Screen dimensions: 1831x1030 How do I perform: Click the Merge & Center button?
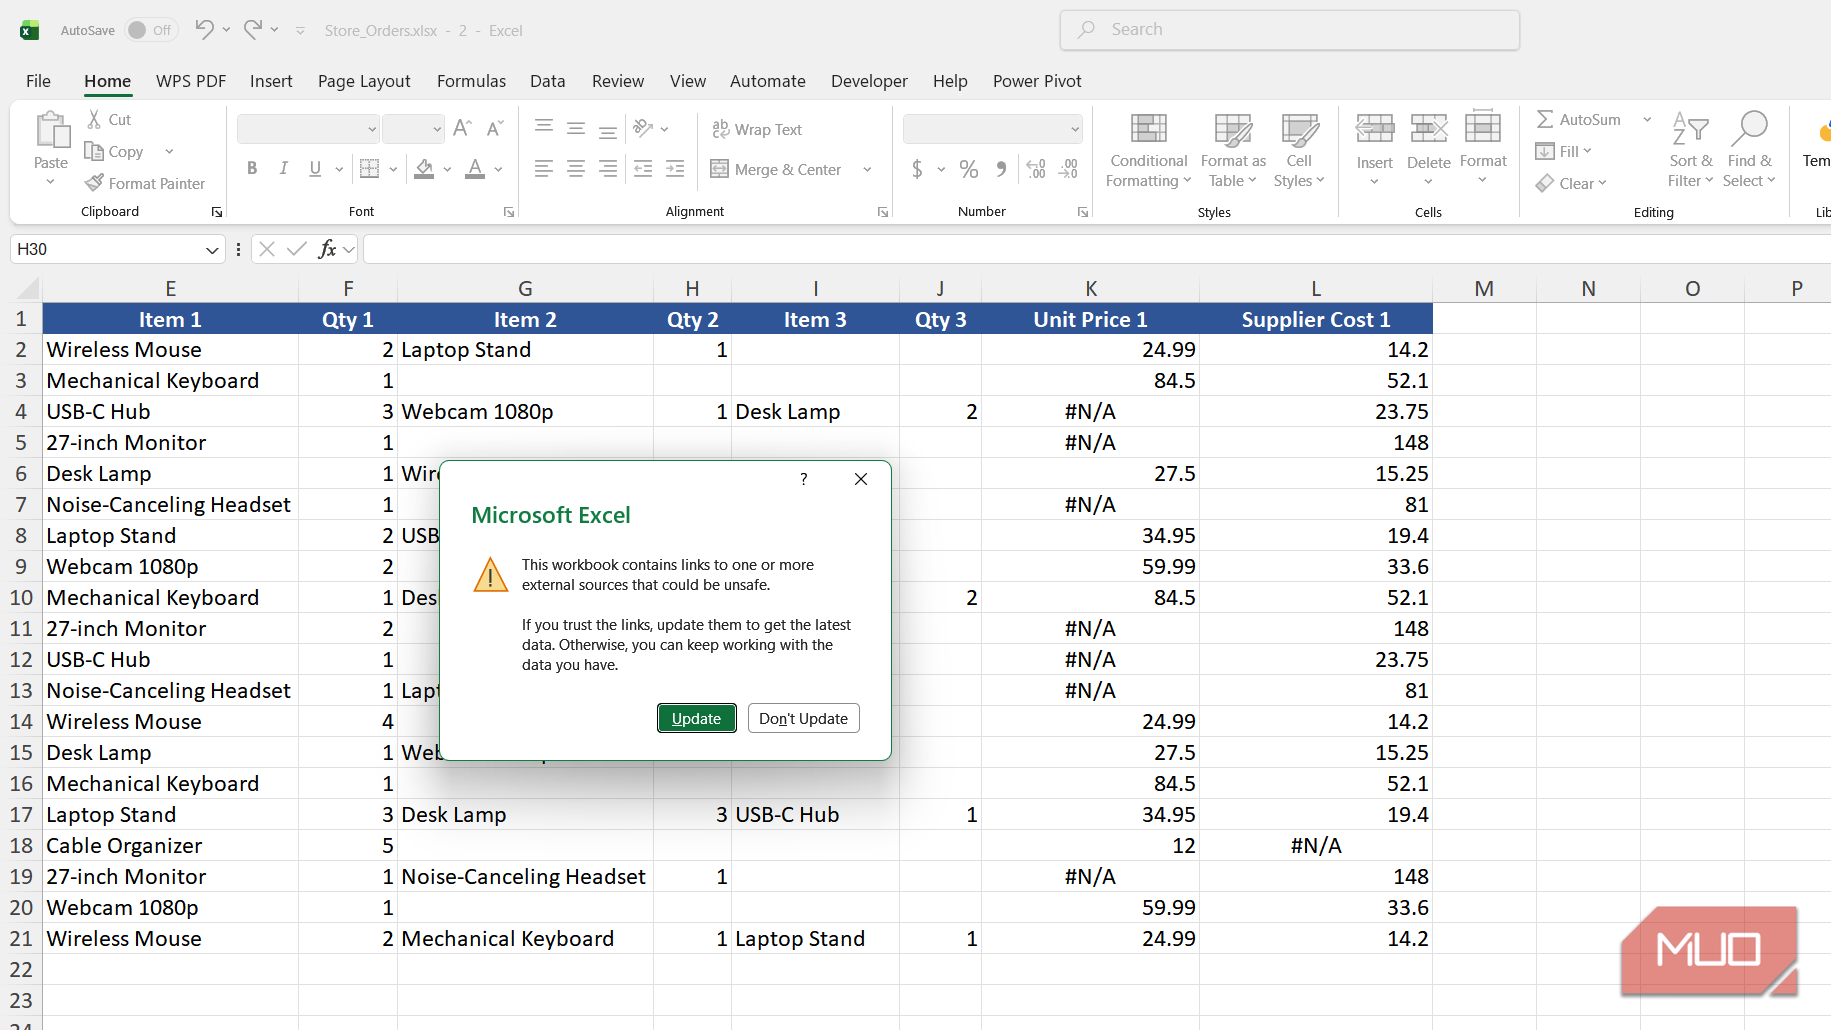coord(777,169)
